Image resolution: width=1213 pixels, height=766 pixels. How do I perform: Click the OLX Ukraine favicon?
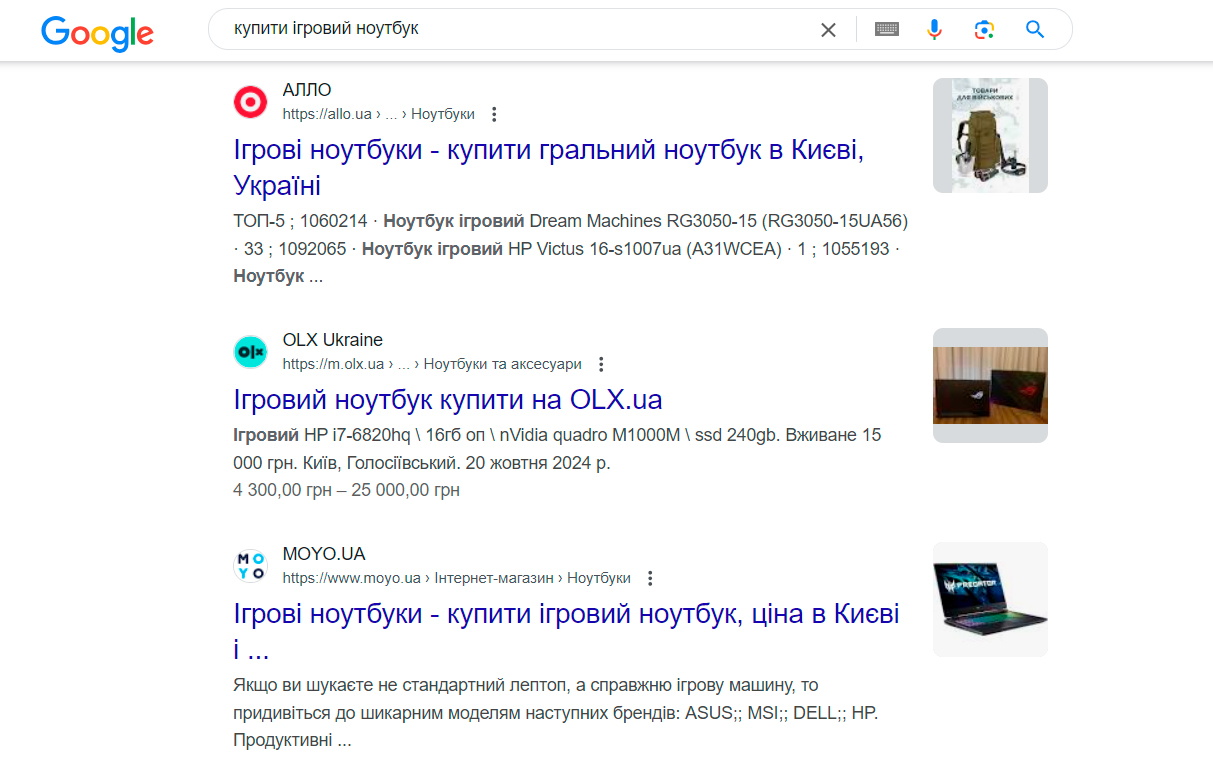[x=250, y=352]
